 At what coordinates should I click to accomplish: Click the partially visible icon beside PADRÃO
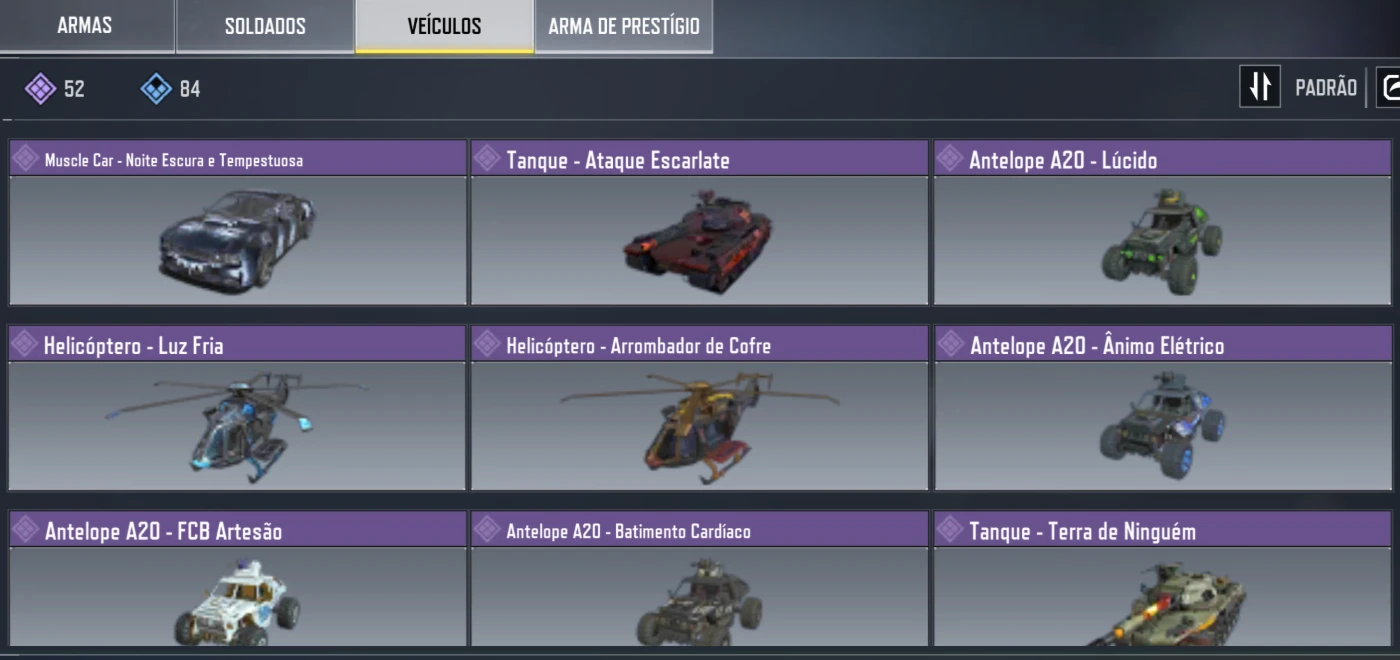(1388, 87)
